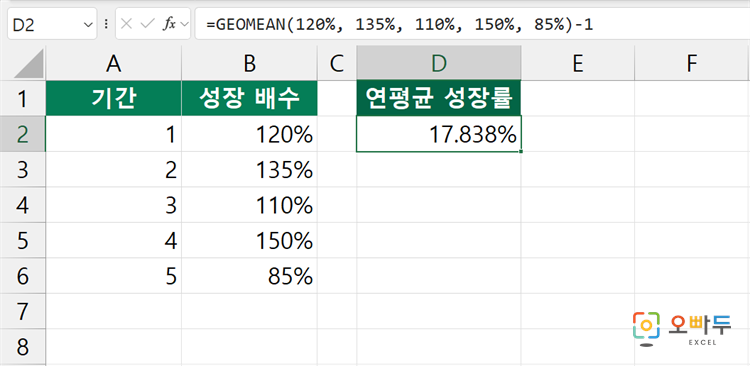Click the Select All corner triangle
Viewport: 750px width, 366px height.
coord(29,64)
